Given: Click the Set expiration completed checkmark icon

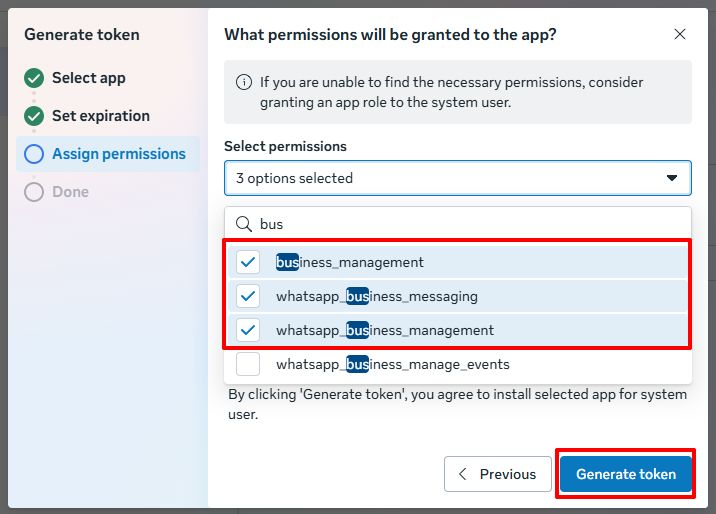Looking at the screenshot, I should click(x=34, y=116).
